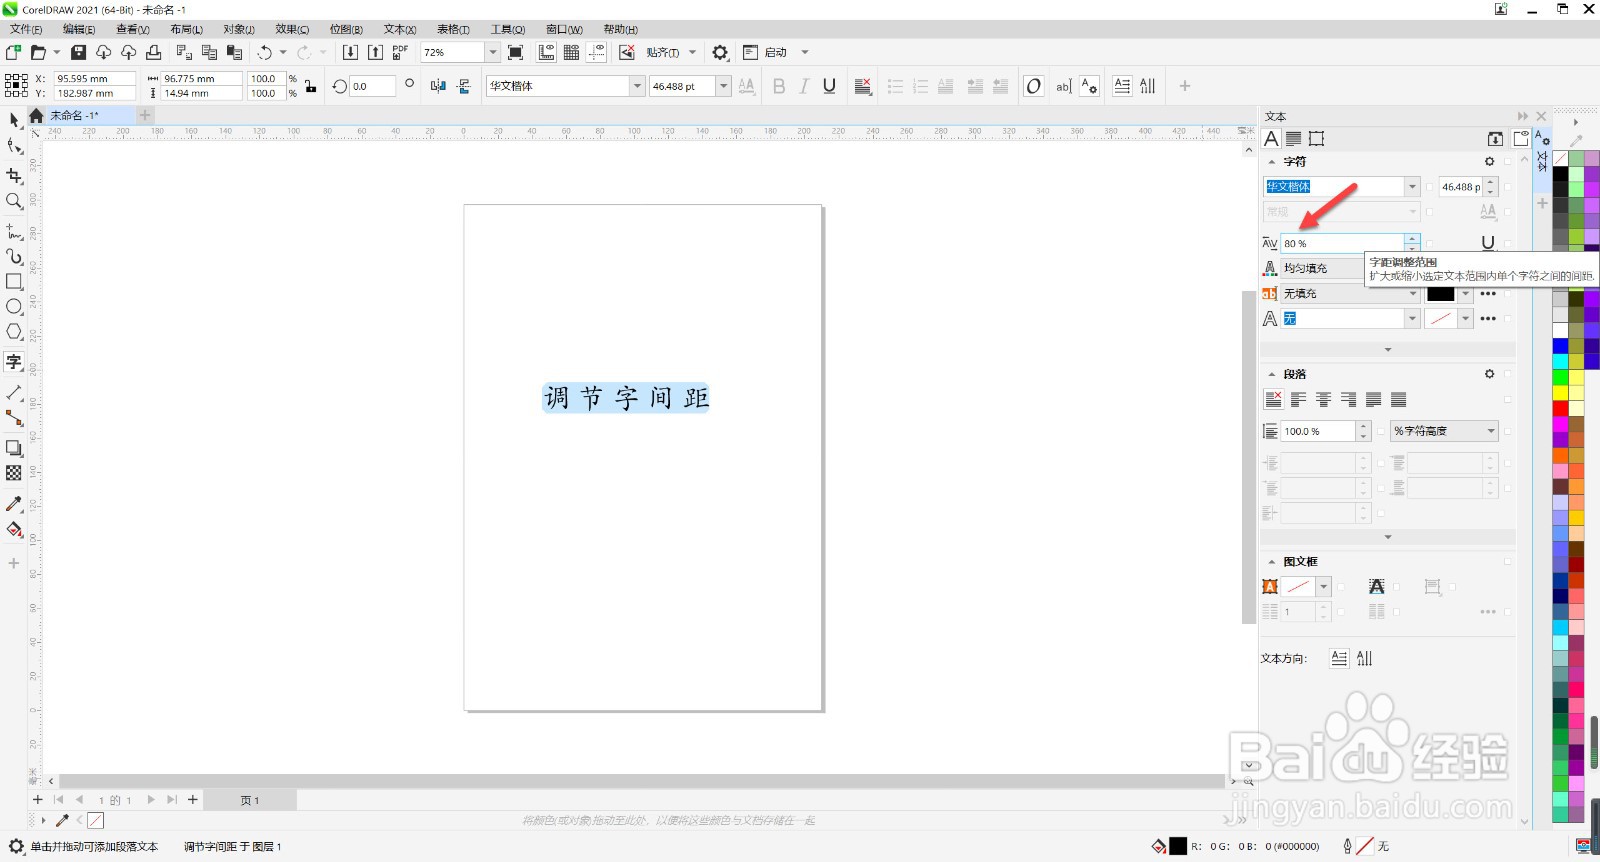Select the Pick tool in the toolbox
The width and height of the screenshot is (1600, 862).
(14, 120)
